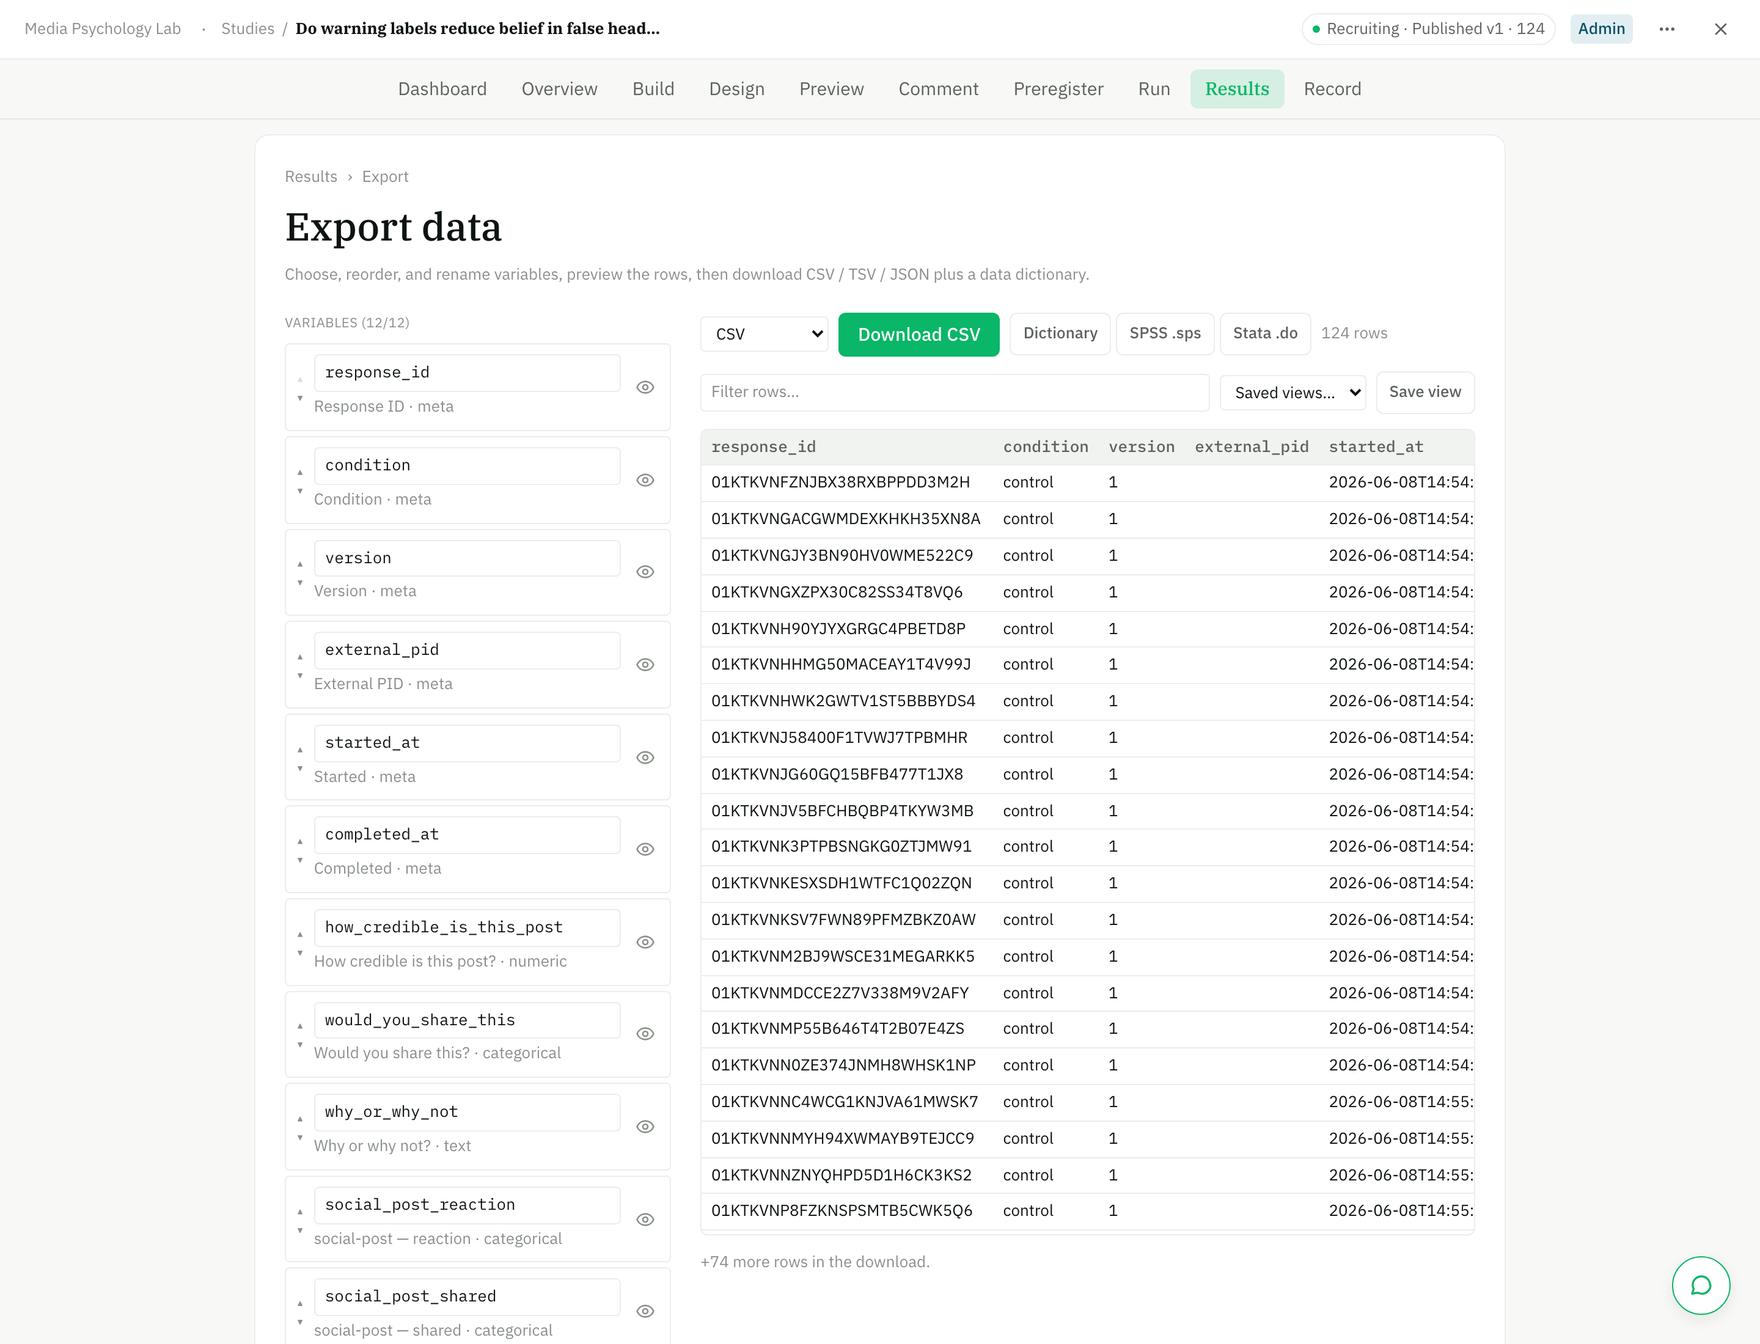Click the Recruiting Published v1 status pill
Screen dimensions: 1760x1344
click(x=1428, y=29)
